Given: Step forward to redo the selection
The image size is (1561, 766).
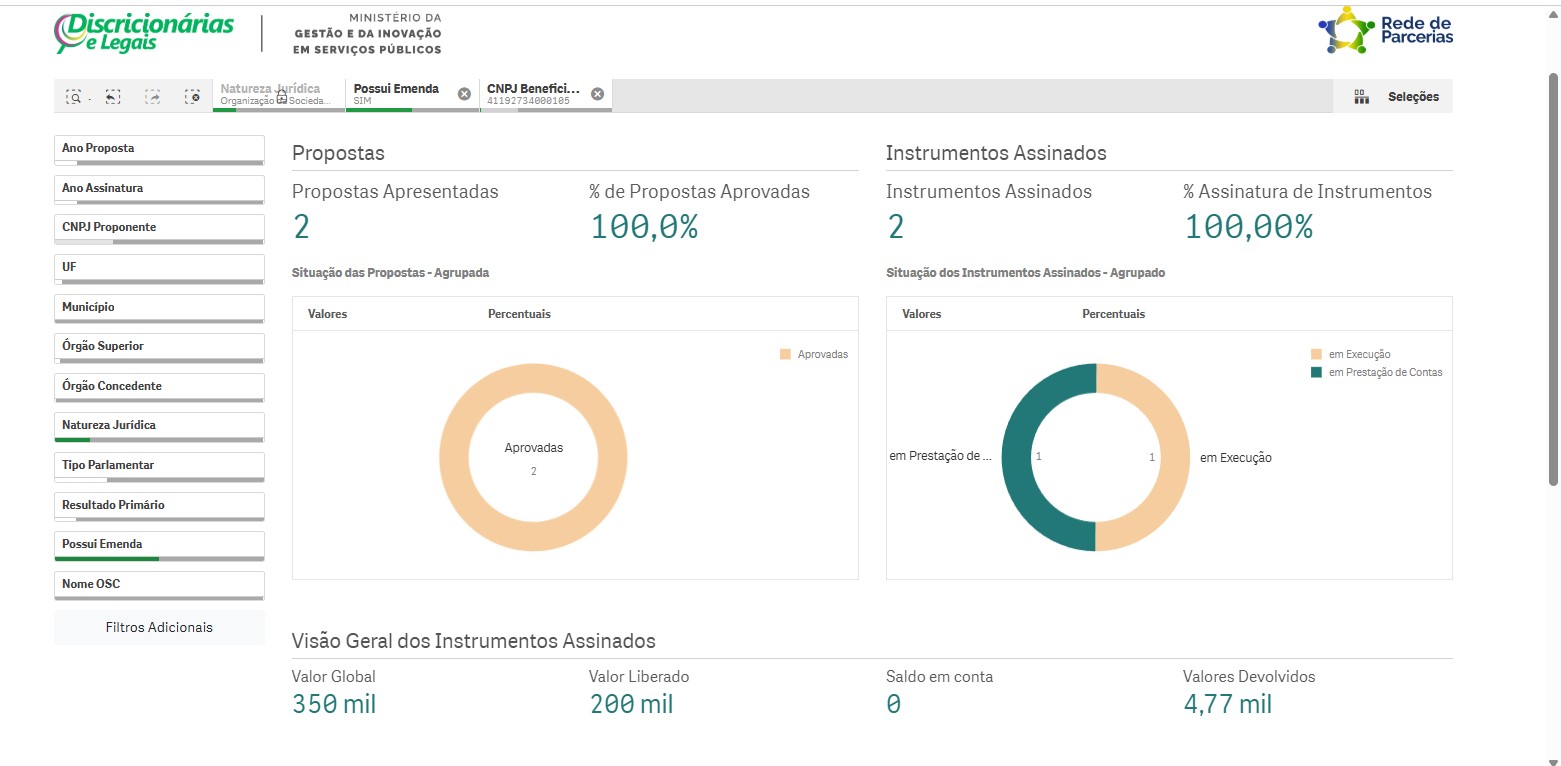Looking at the screenshot, I should 152,95.
